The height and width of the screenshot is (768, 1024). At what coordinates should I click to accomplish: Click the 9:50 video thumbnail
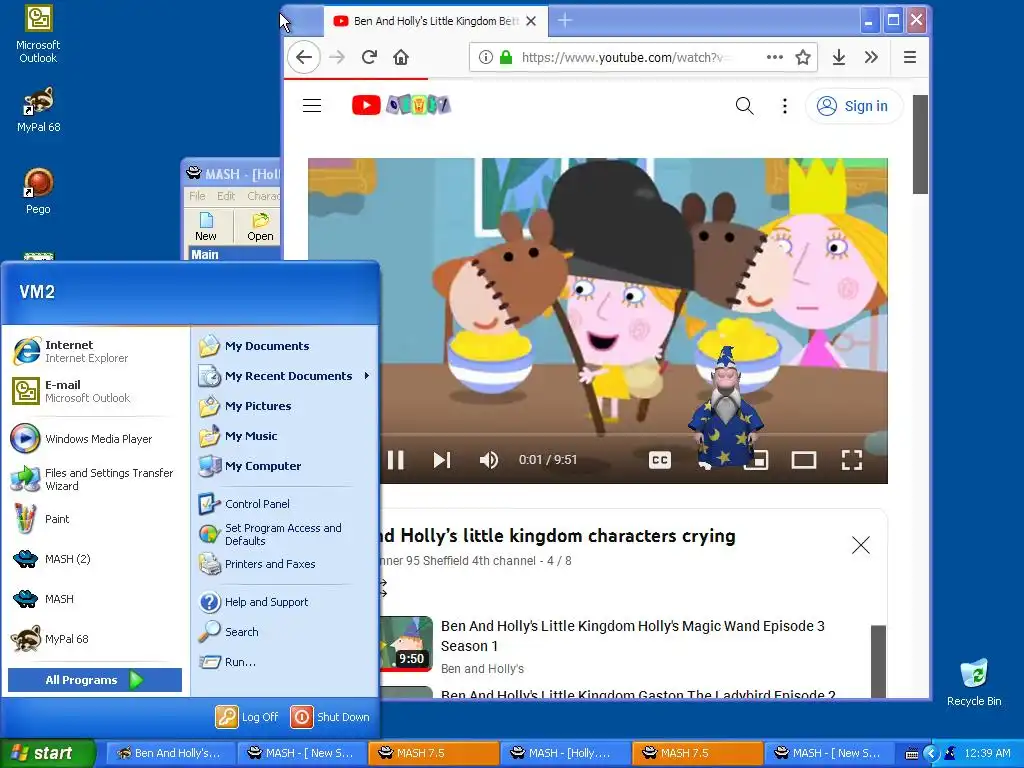pos(406,644)
